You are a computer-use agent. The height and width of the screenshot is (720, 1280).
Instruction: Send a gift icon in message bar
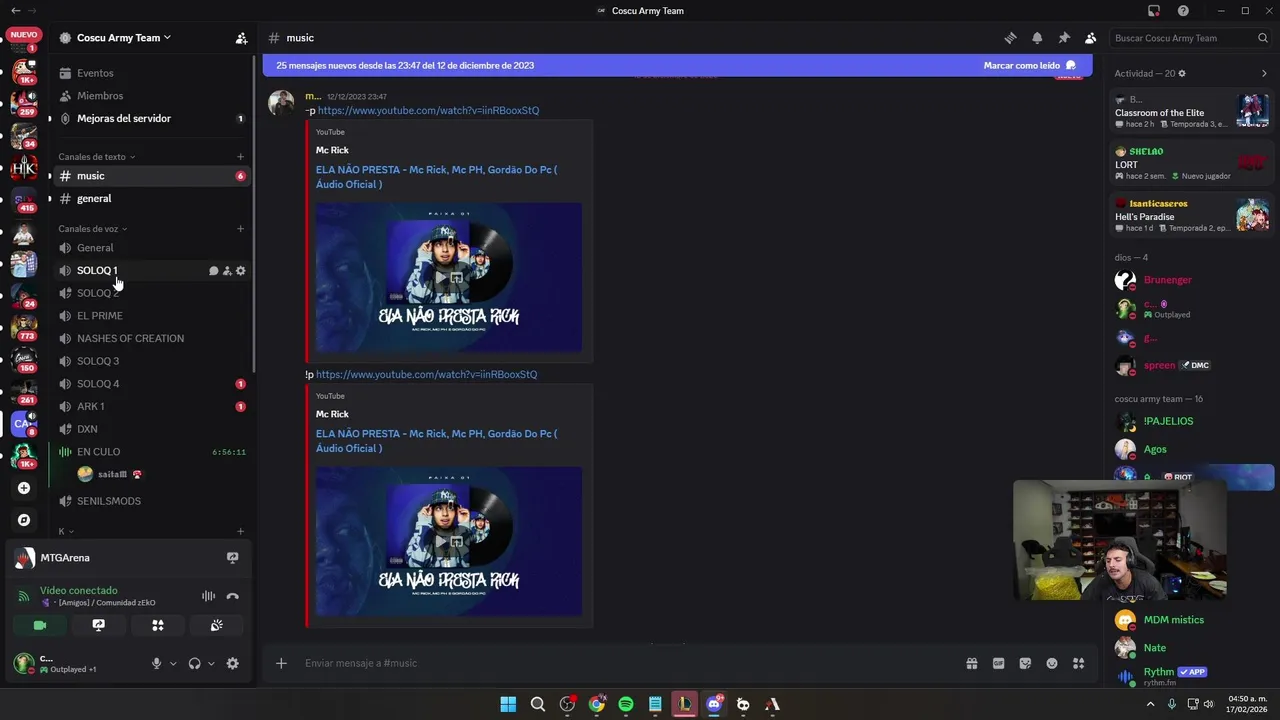coord(971,663)
